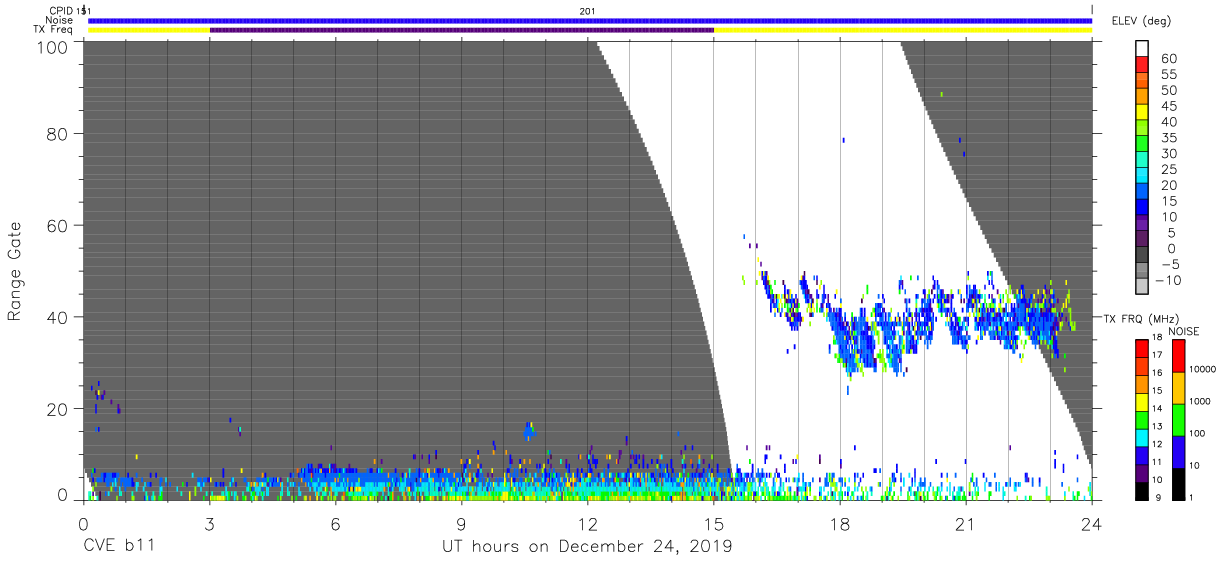Screen dimensions: 1228x567
Task: Click the CPID value '201'
Action: [x=588, y=10]
